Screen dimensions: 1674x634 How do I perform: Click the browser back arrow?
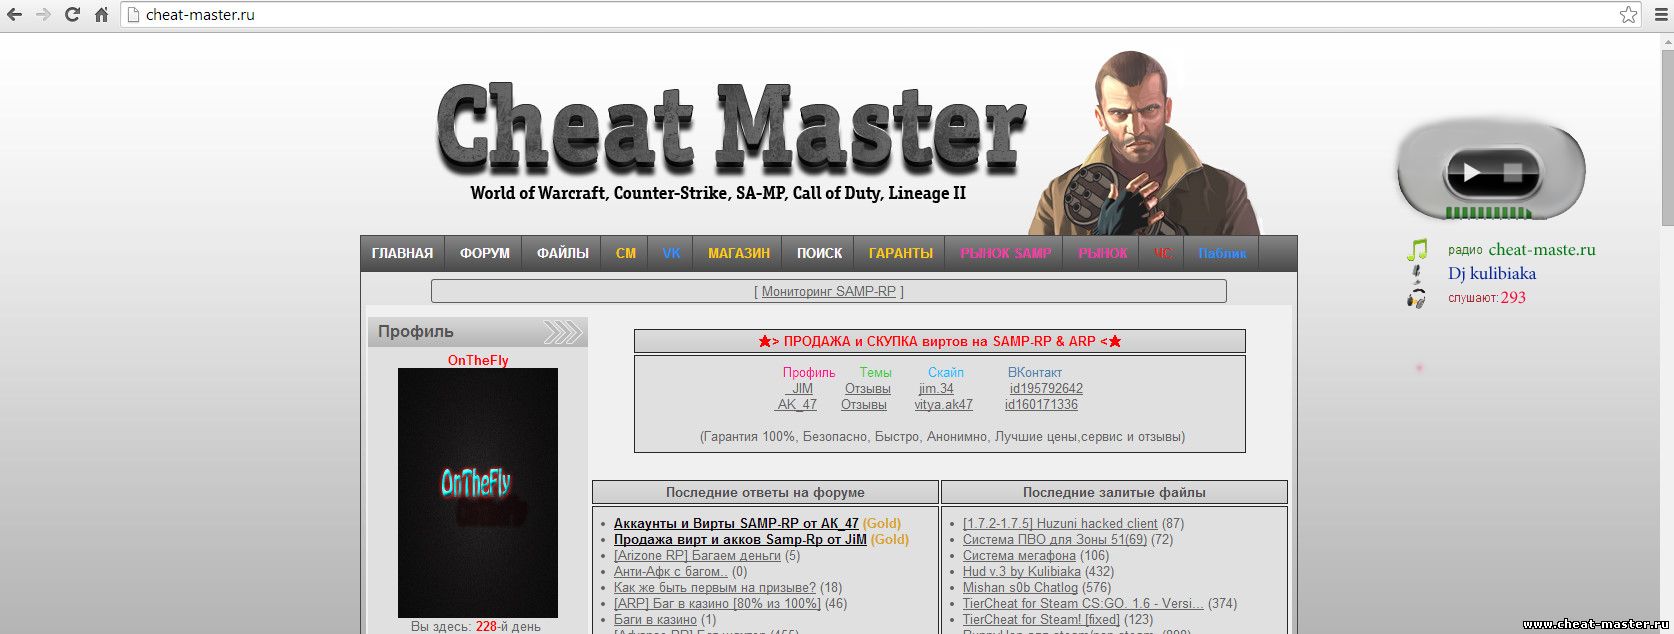pyautogui.click(x=15, y=15)
